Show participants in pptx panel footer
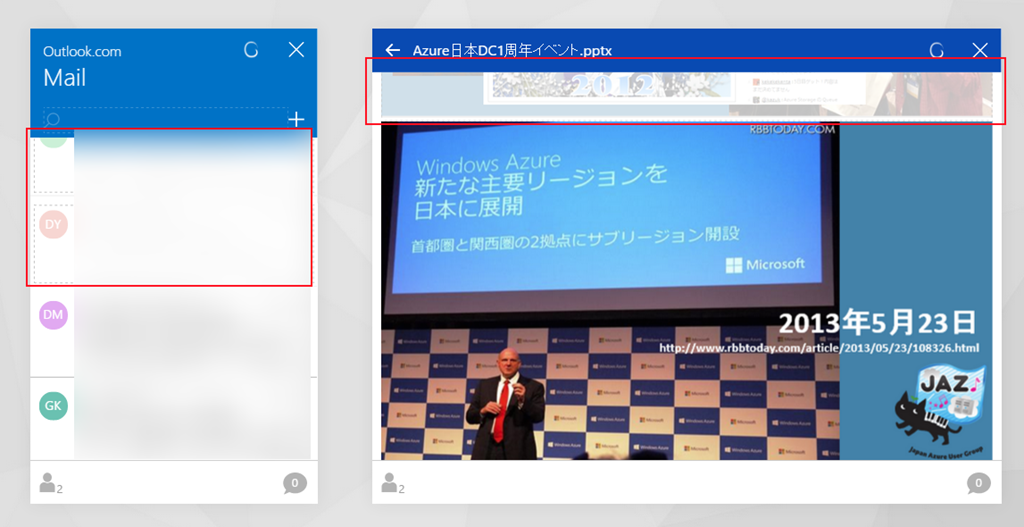The width and height of the screenshot is (1024, 527). pyautogui.click(x=390, y=484)
